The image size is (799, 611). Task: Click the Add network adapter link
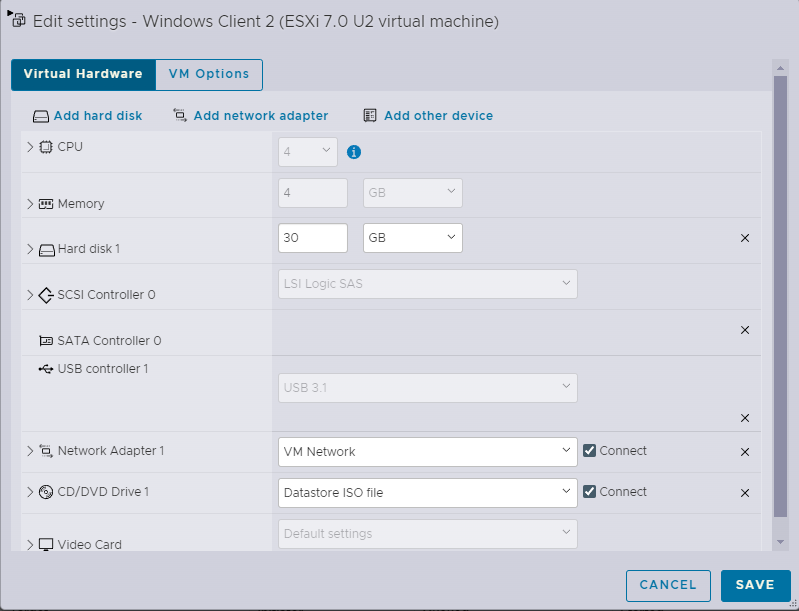pyautogui.click(x=261, y=116)
